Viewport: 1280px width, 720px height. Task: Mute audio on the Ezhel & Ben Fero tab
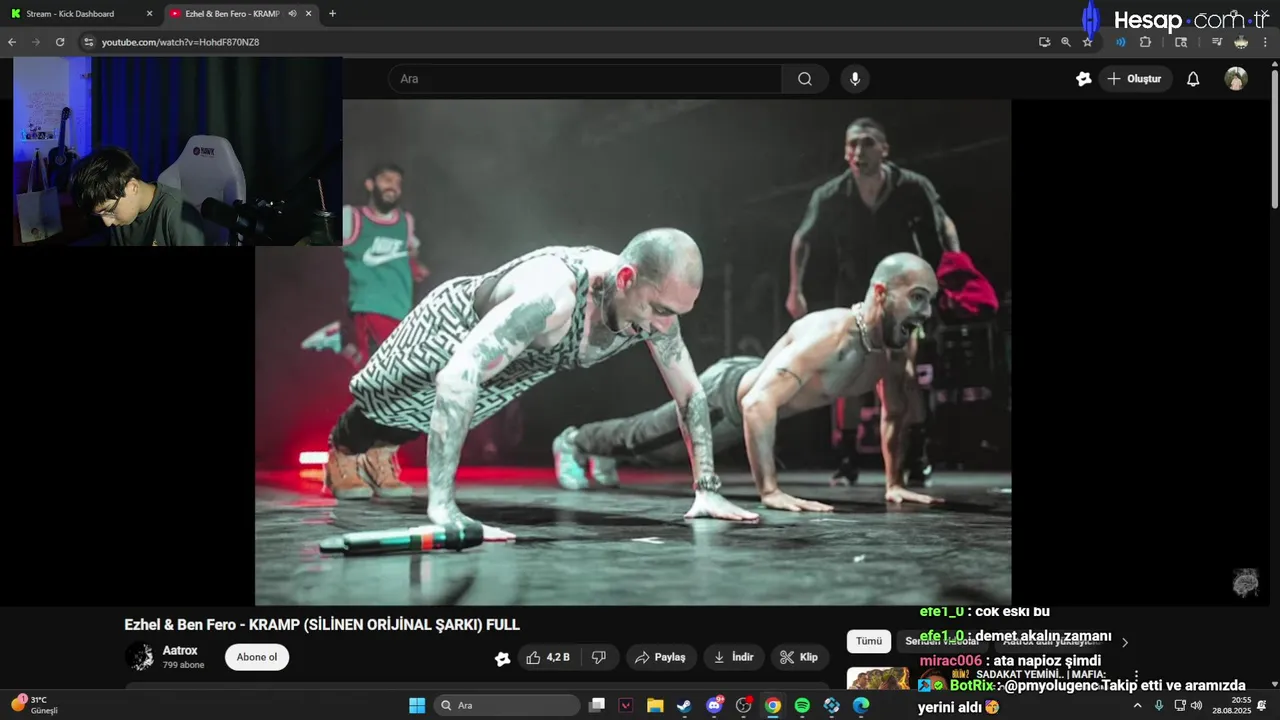click(292, 14)
